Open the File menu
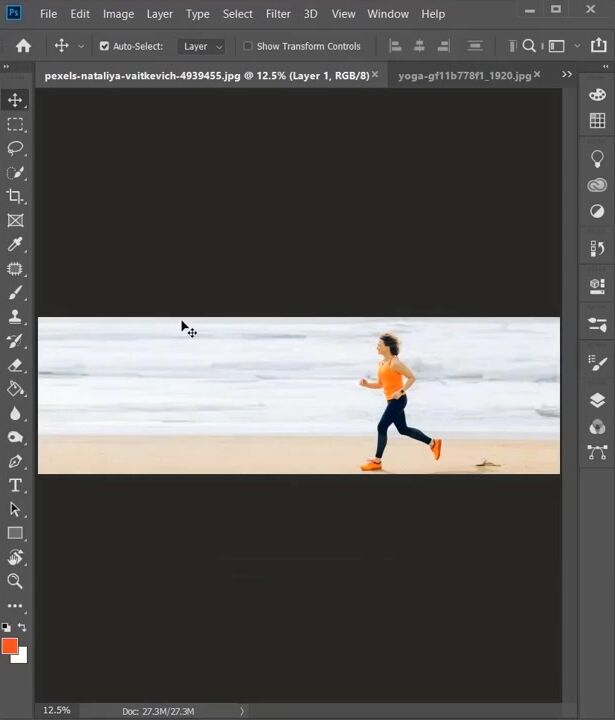This screenshot has width=615, height=720. 48,14
